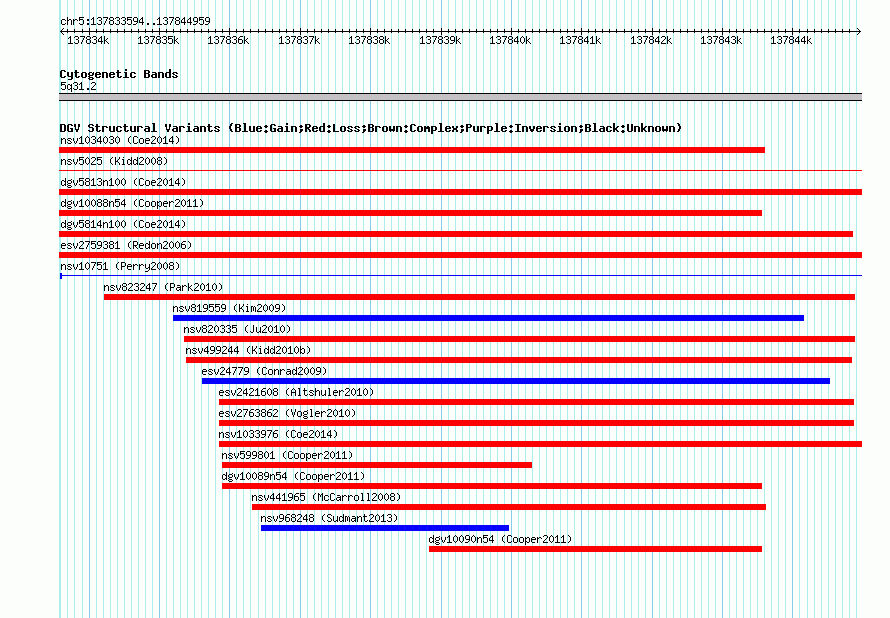Screen dimensions: 890x618
Task: Open nsv441965 (McCarroll2008) variant label
Action: point(326,497)
